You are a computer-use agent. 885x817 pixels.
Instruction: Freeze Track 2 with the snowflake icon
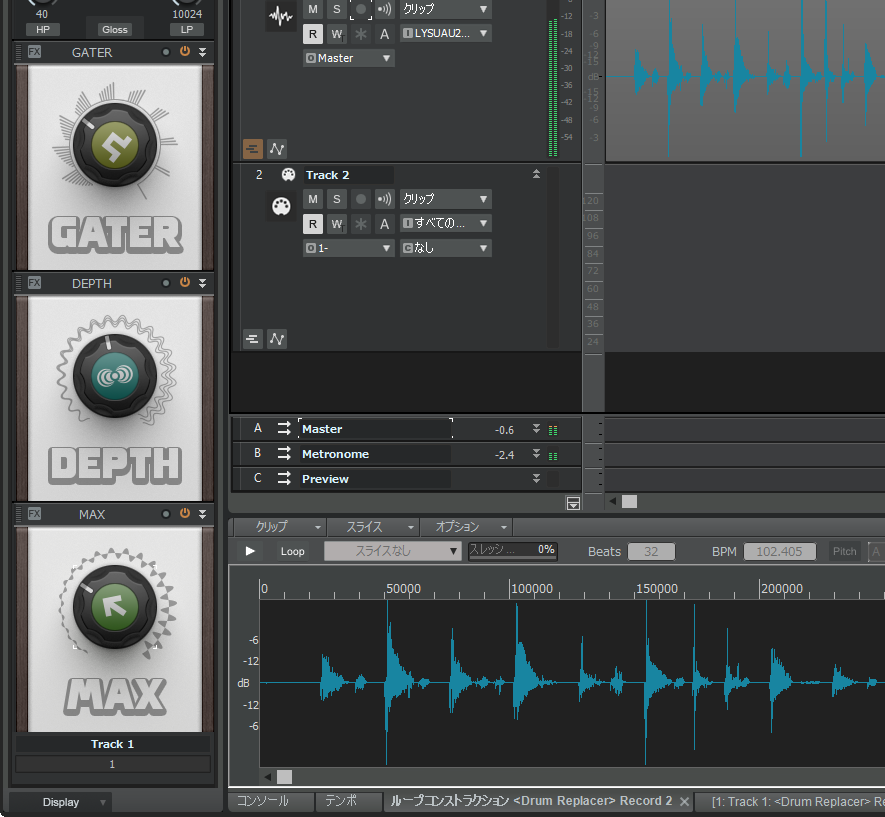(x=361, y=224)
